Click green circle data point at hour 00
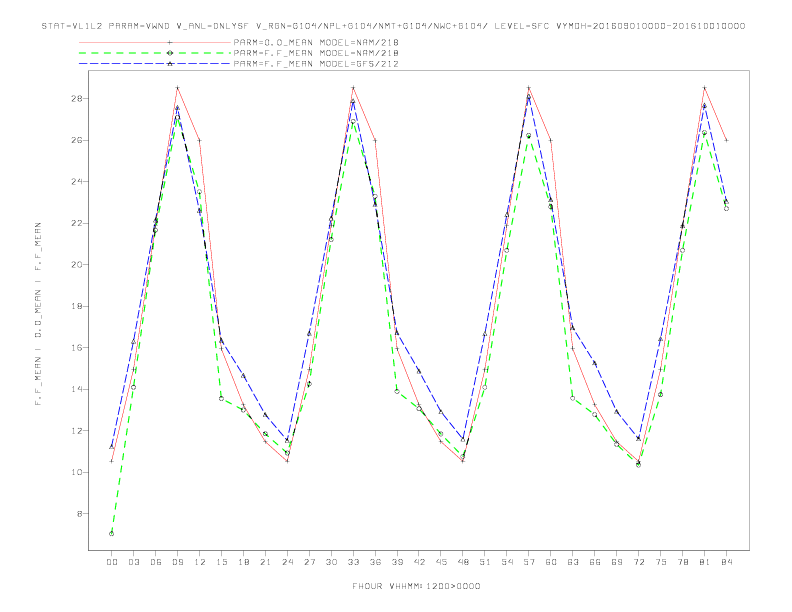This screenshot has width=792, height=612. point(112,534)
